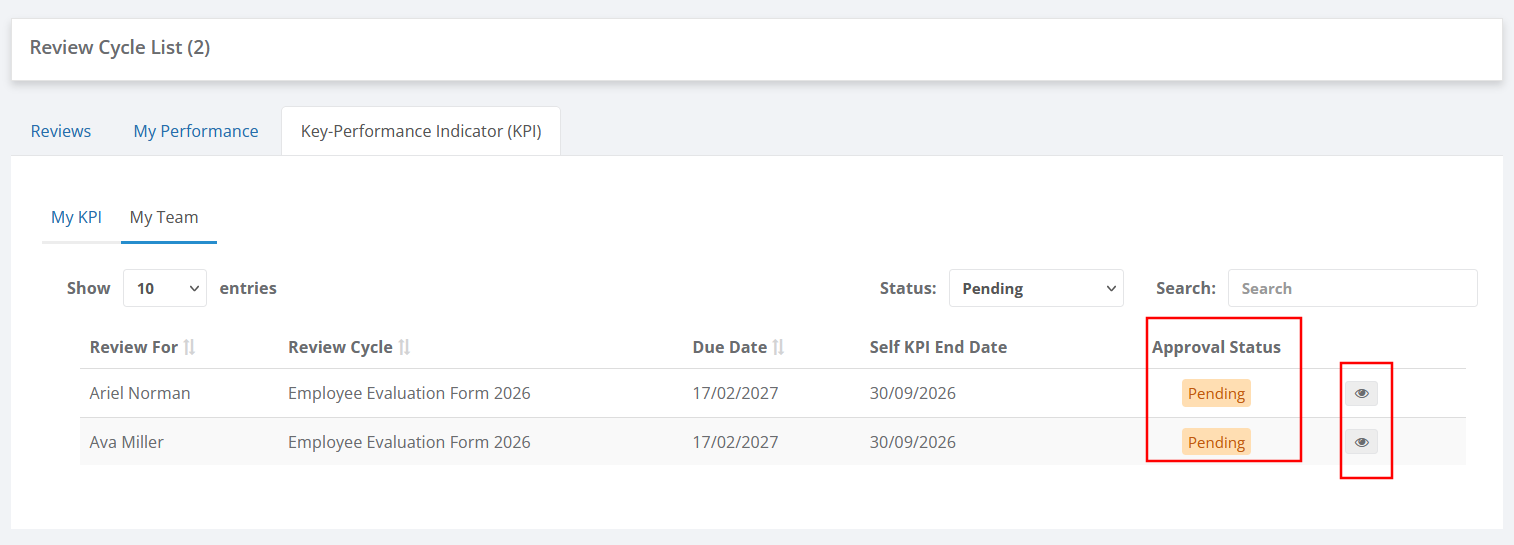Viewport: 1514px width, 545px height.
Task: Open the Show entries dropdown
Action: click(x=165, y=288)
